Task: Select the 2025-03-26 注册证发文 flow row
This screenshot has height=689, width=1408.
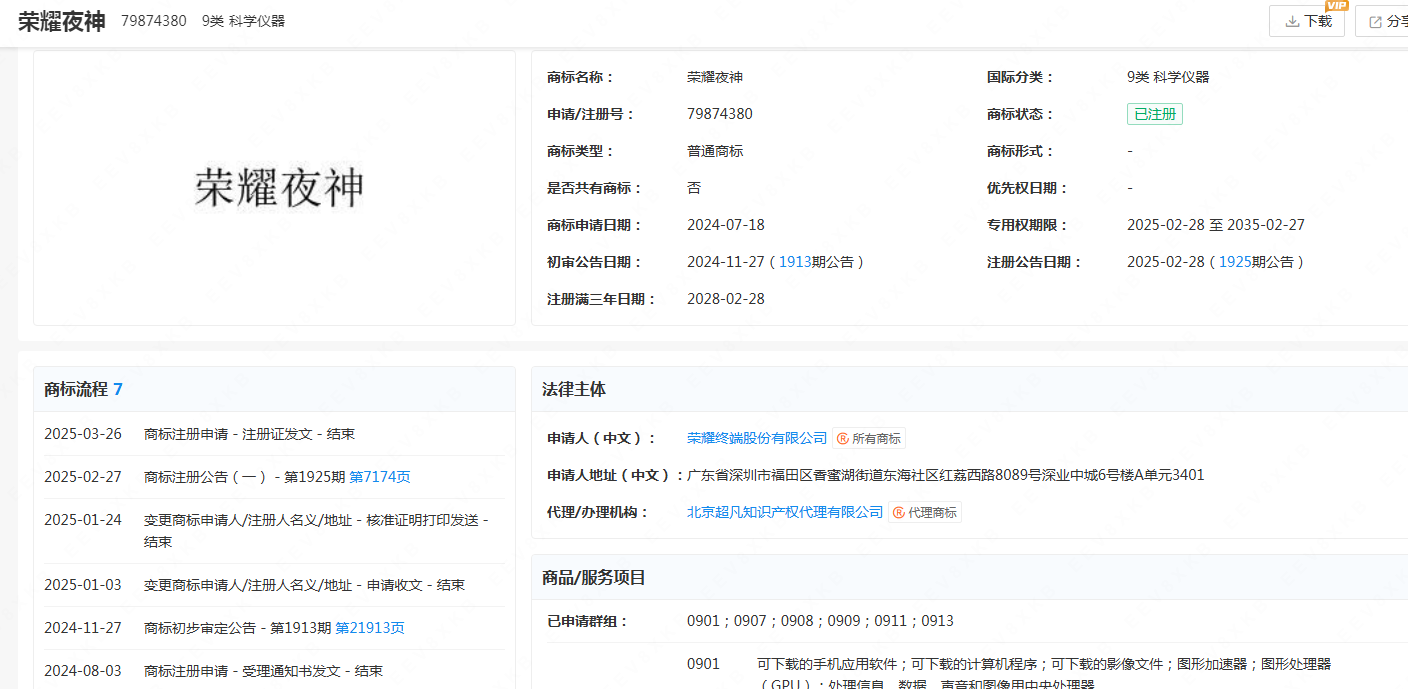Action: pos(274,434)
